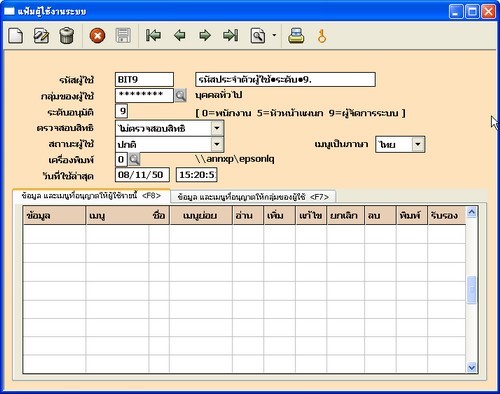Click the gold key password icon
The image size is (500, 394).
click(x=322, y=36)
